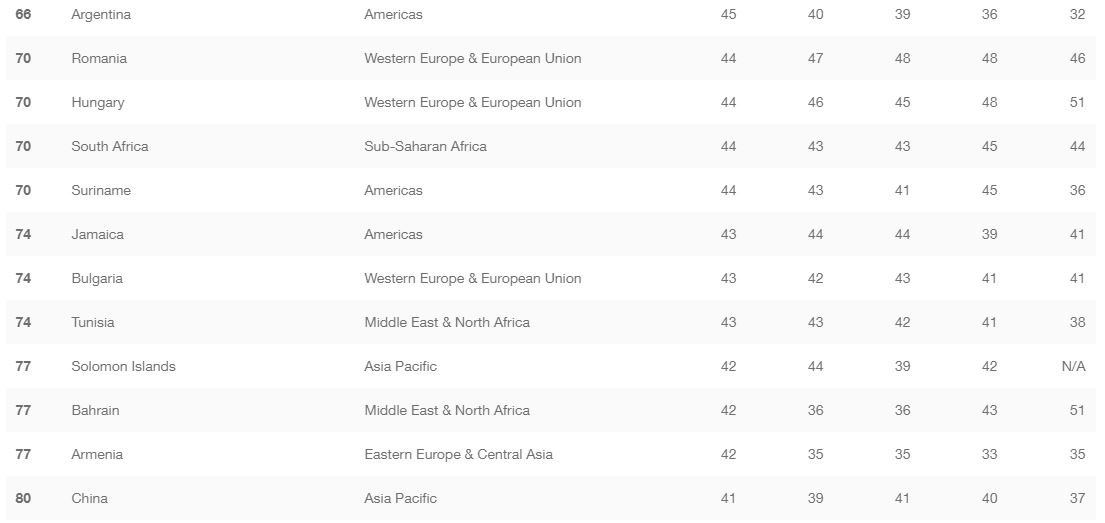Click the Bulgaria country name

point(97,279)
